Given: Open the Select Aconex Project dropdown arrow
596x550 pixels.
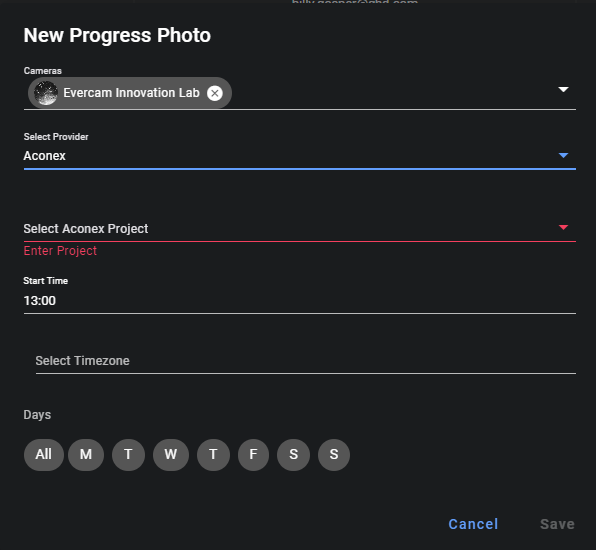Looking at the screenshot, I should tap(563, 227).
